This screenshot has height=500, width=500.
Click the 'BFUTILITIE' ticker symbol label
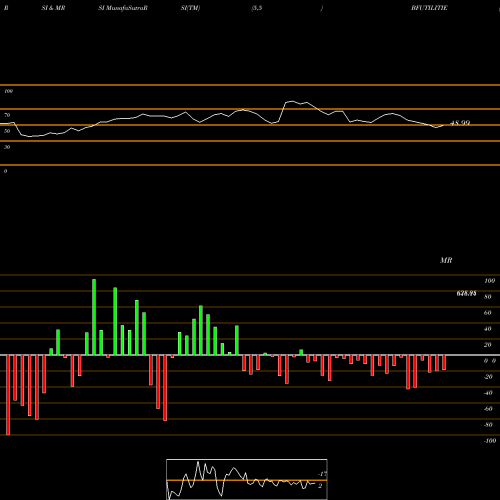[x=429, y=8]
